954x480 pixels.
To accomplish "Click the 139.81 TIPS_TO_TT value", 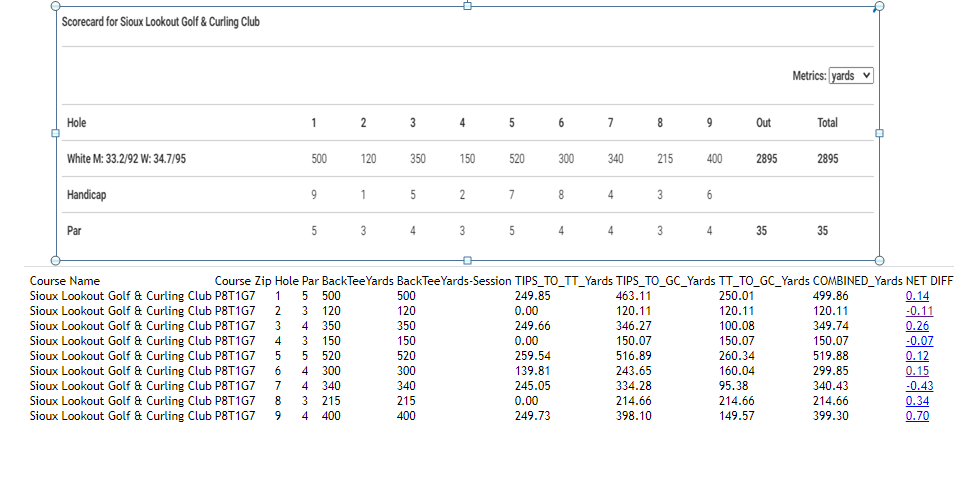I will pyautogui.click(x=532, y=371).
